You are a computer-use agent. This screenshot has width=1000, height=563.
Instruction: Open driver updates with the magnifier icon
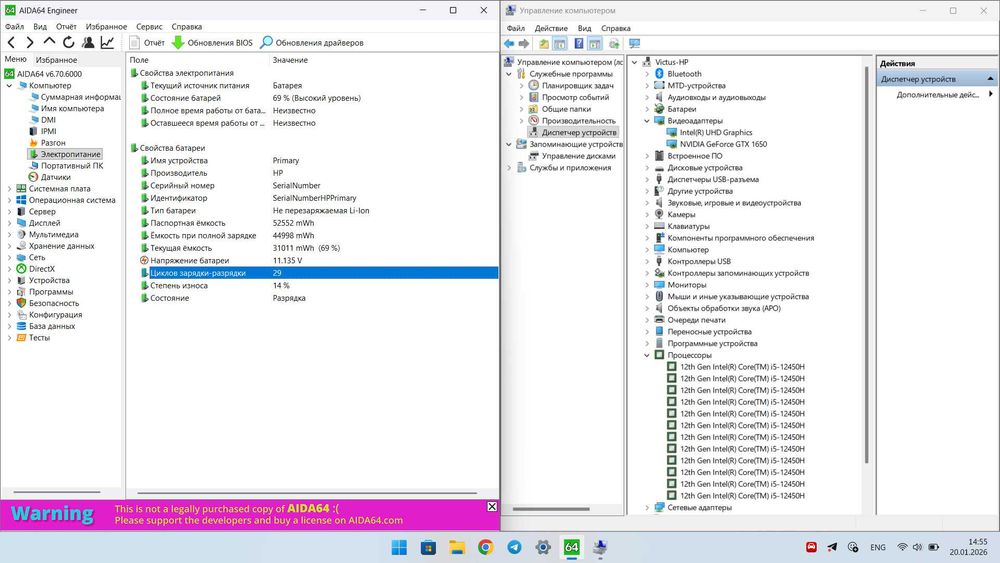pos(267,43)
